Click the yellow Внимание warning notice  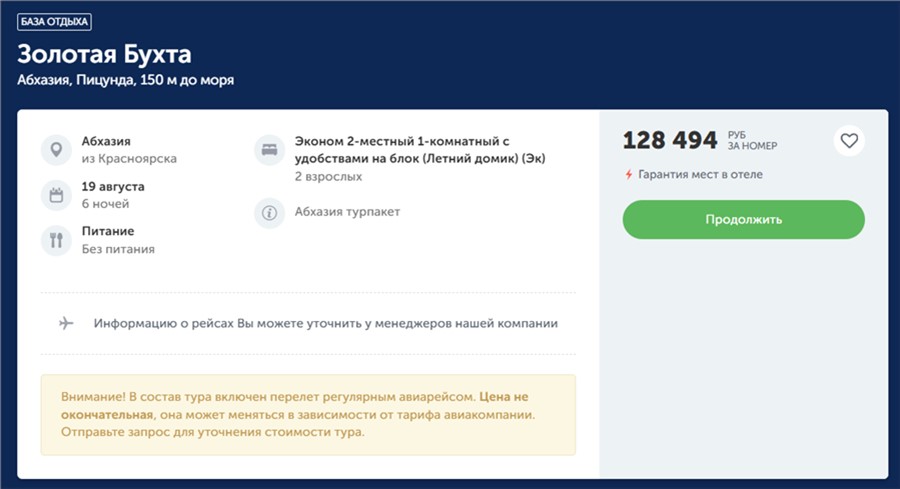pyautogui.click(x=308, y=414)
